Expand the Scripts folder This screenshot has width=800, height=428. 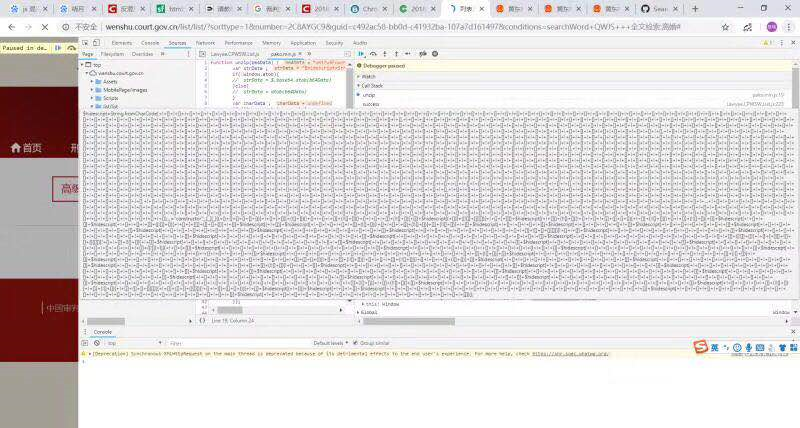click(x=92, y=97)
